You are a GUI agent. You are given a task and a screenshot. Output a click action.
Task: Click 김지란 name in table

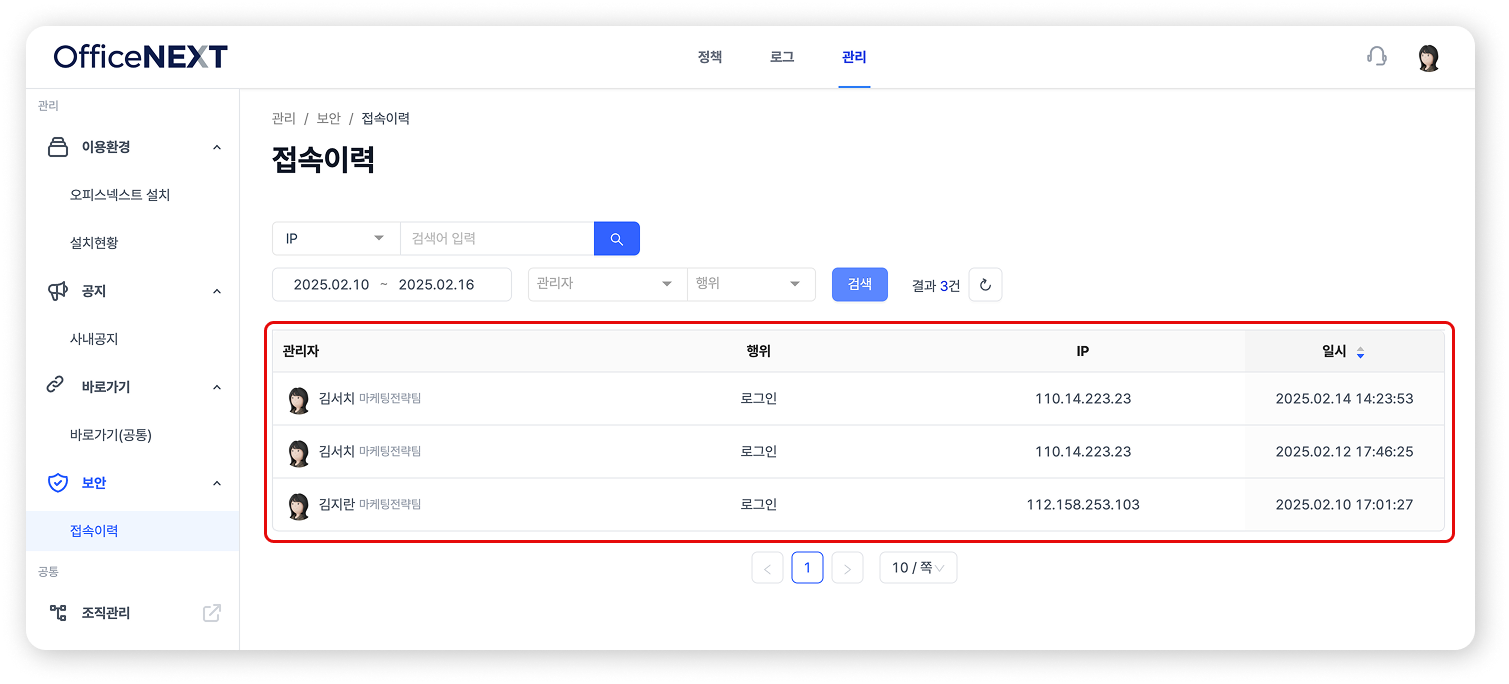point(337,505)
